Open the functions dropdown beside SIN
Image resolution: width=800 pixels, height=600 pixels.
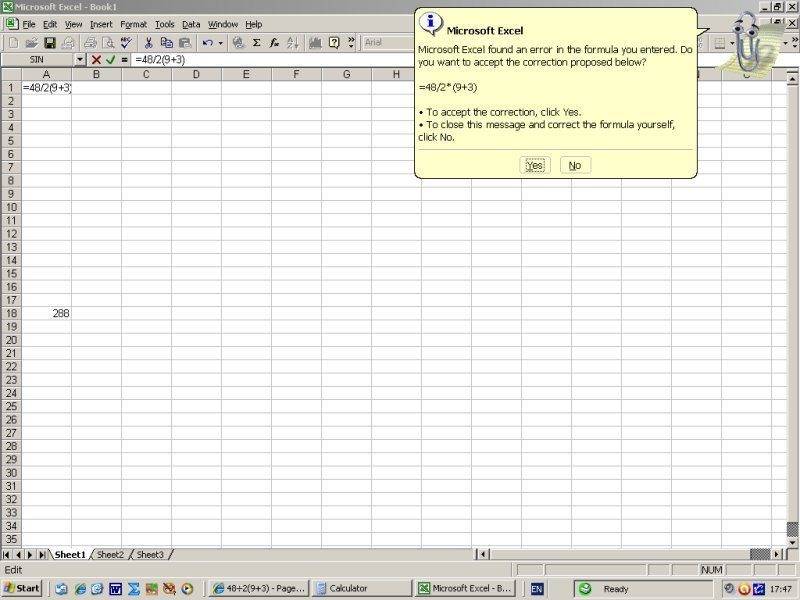[x=80, y=60]
